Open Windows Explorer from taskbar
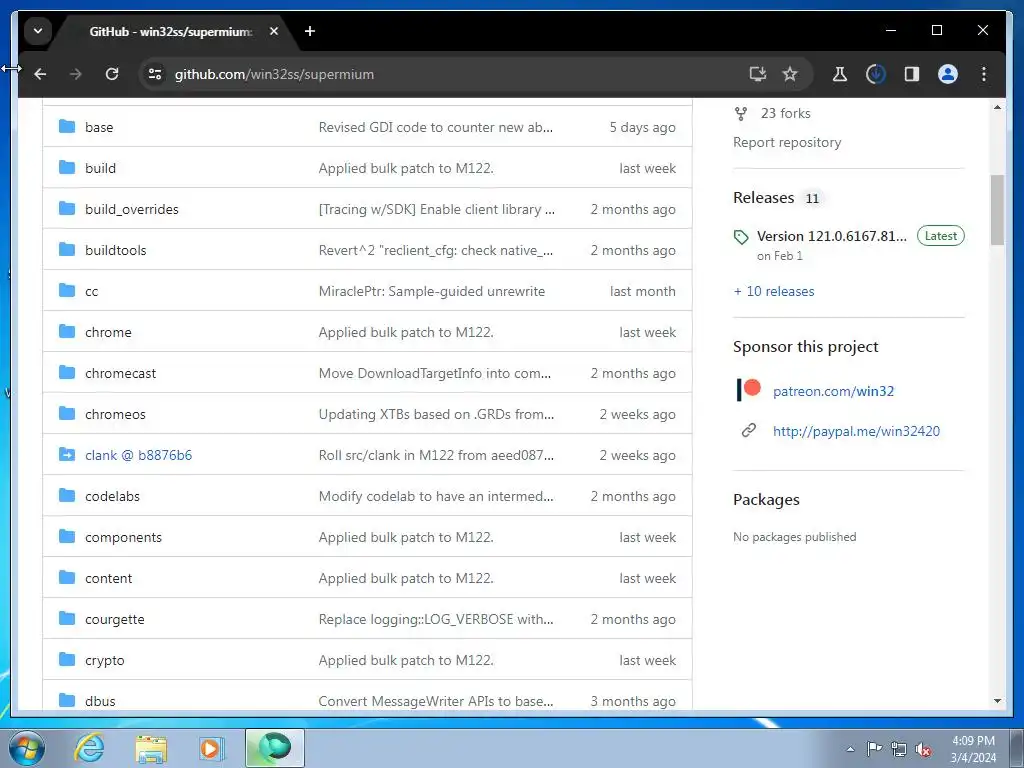 pos(151,748)
